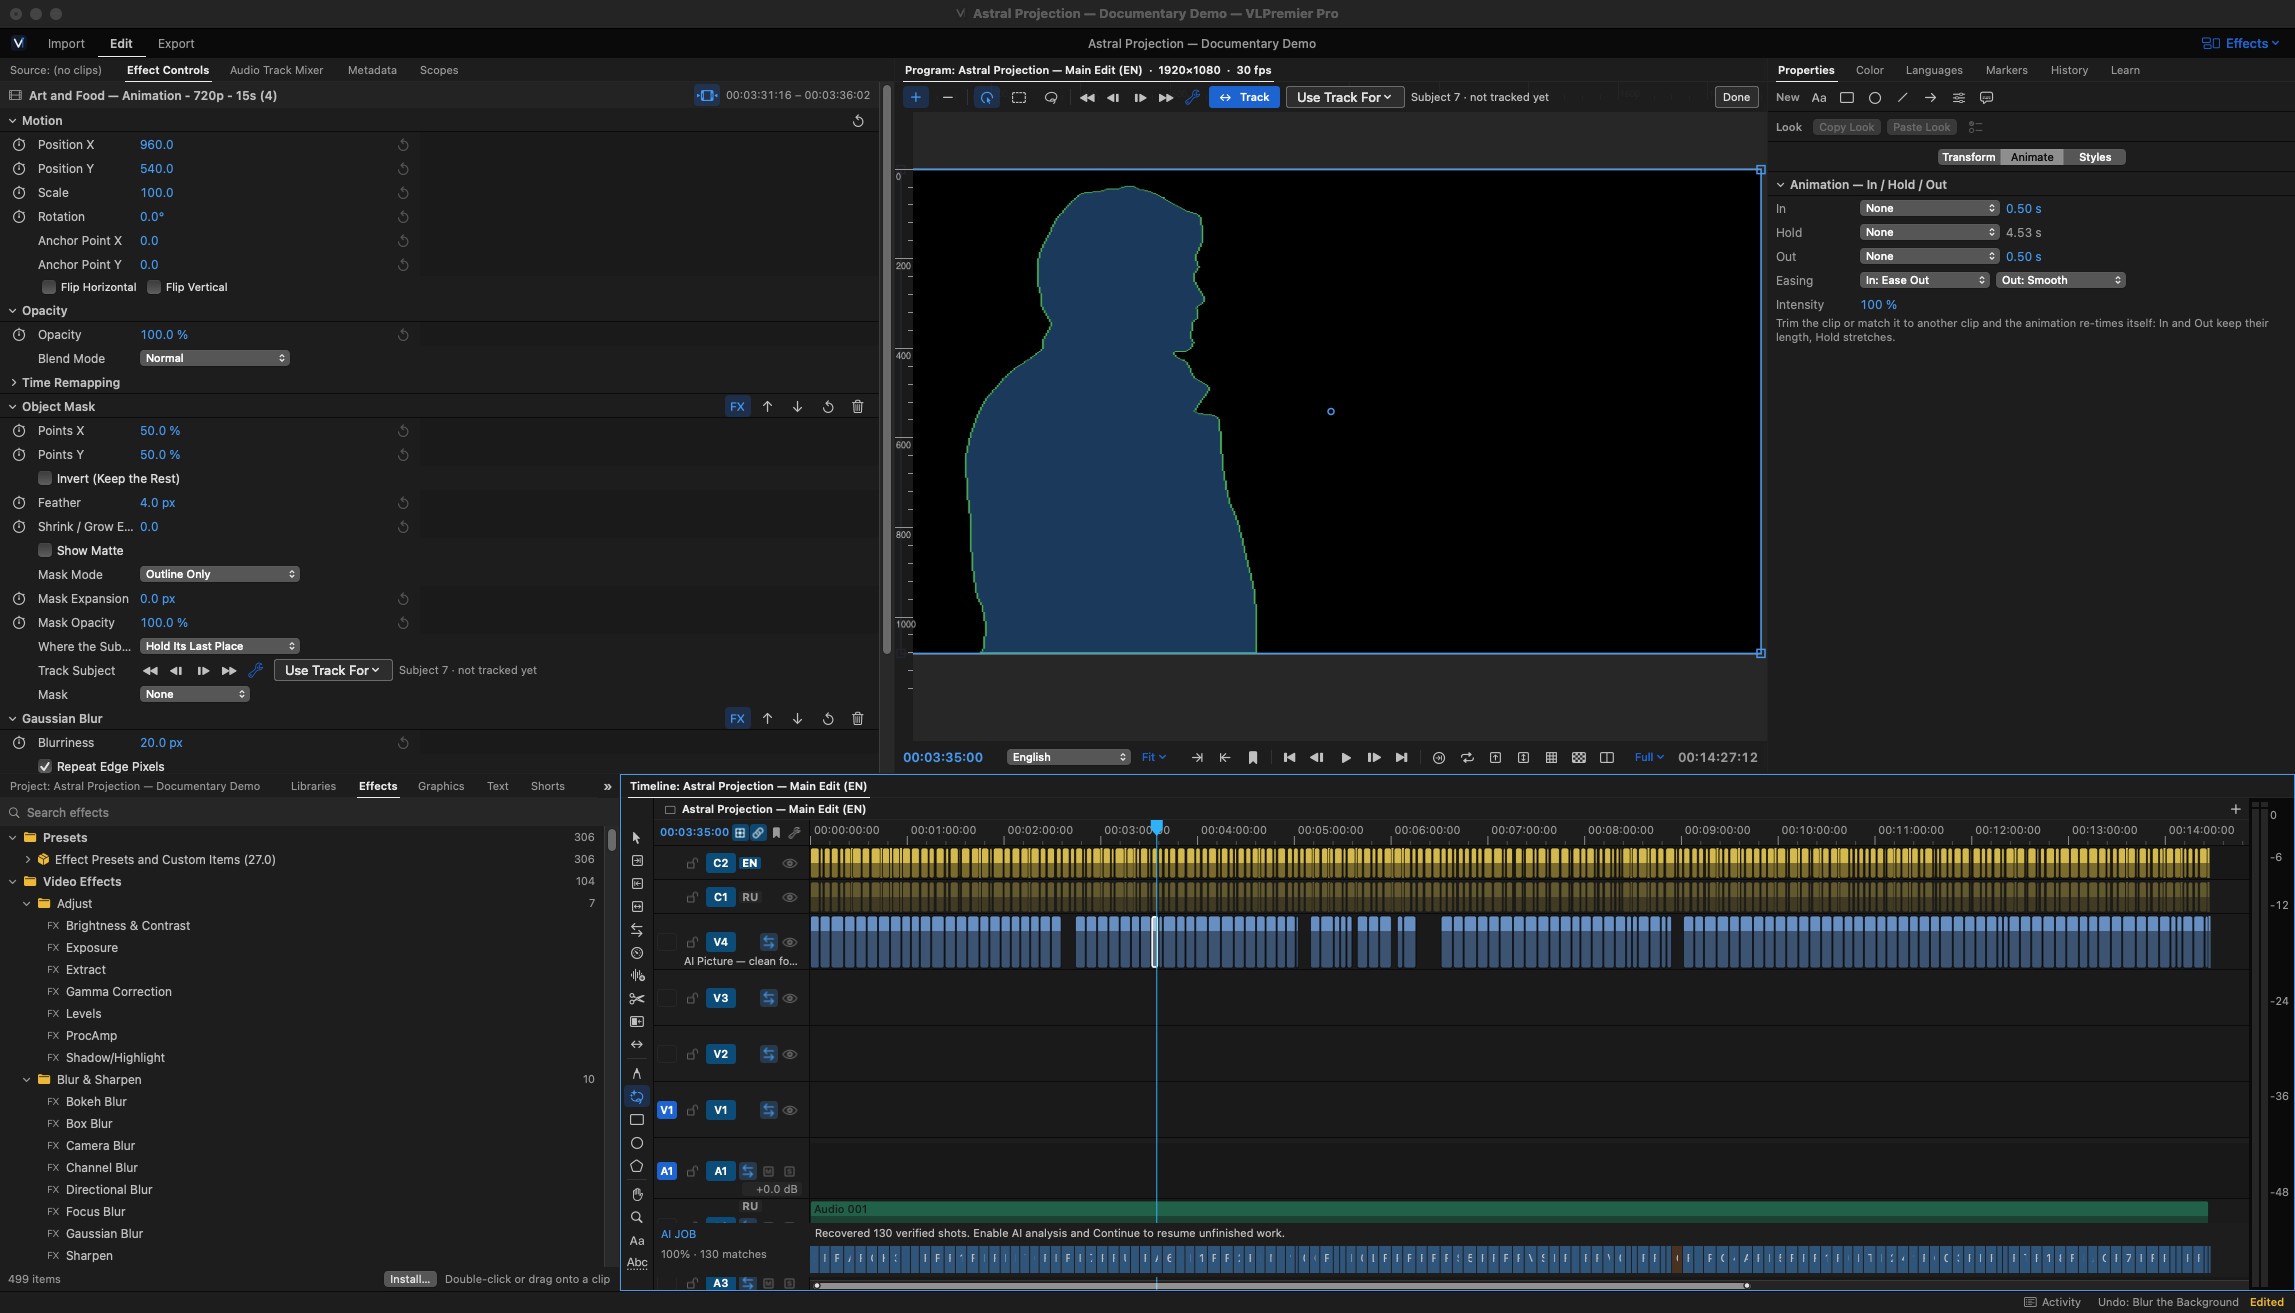2295x1313 pixels.
Task: Uncheck Repeat Edge Pixels
Action: [x=45, y=766]
